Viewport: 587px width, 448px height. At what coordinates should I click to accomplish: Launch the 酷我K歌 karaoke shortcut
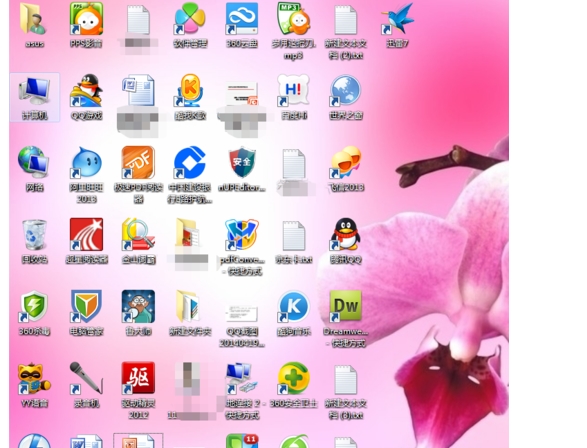(190, 97)
